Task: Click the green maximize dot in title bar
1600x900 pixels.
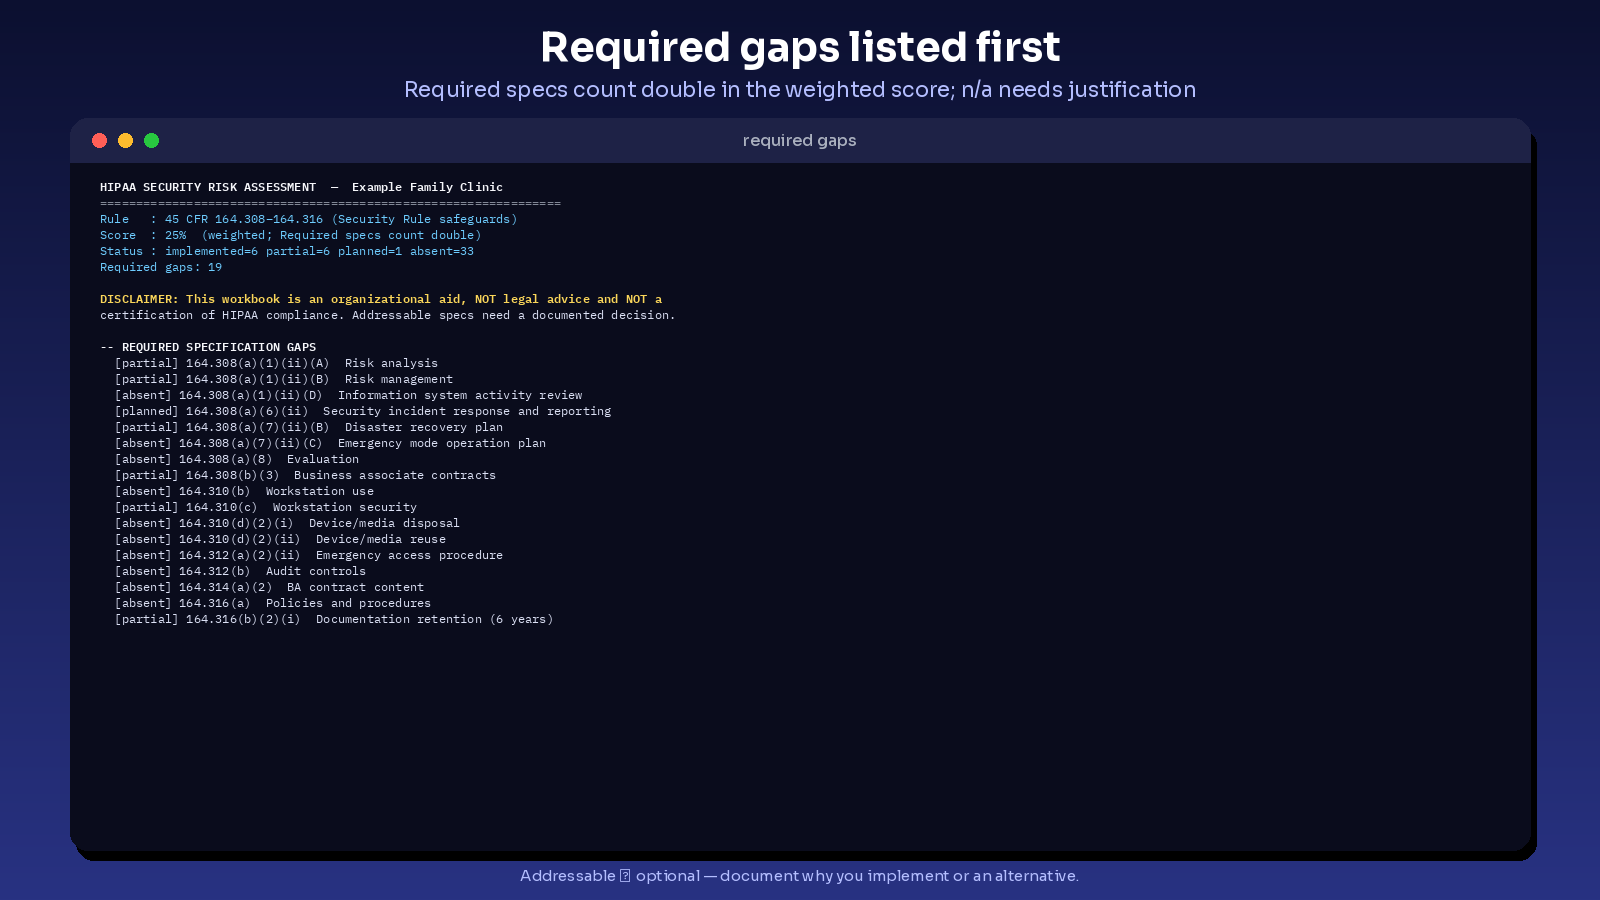Action: point(151,140)
